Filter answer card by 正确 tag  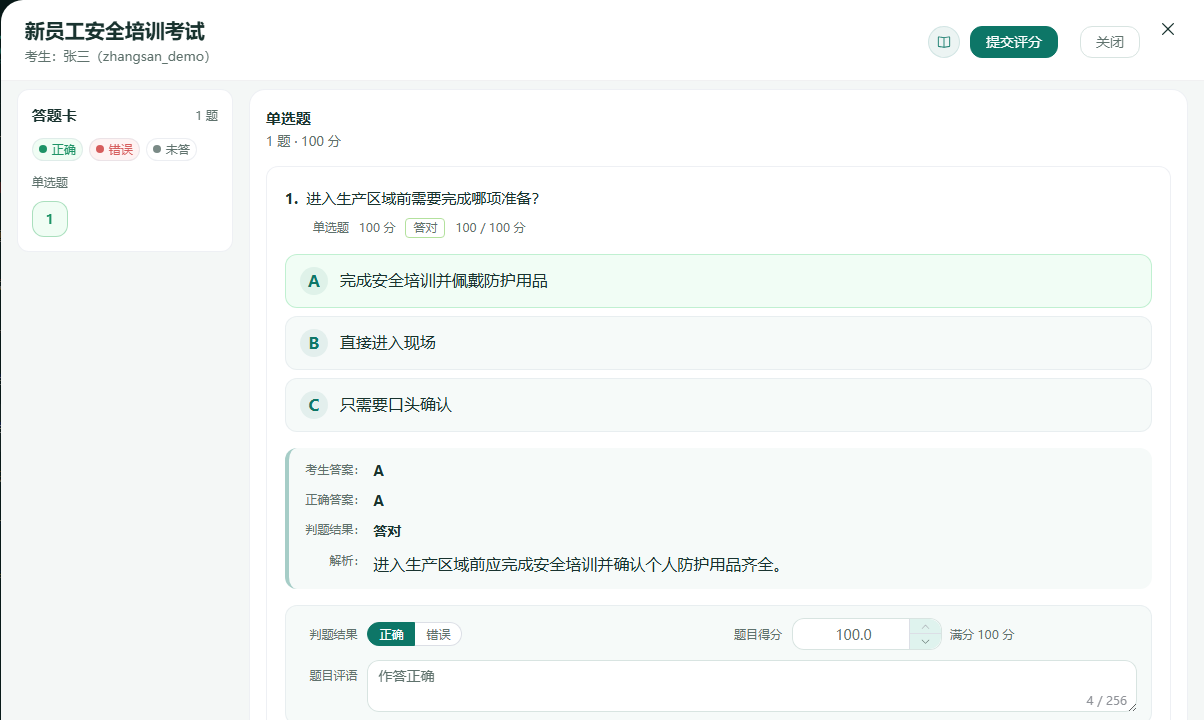point(57,150)
